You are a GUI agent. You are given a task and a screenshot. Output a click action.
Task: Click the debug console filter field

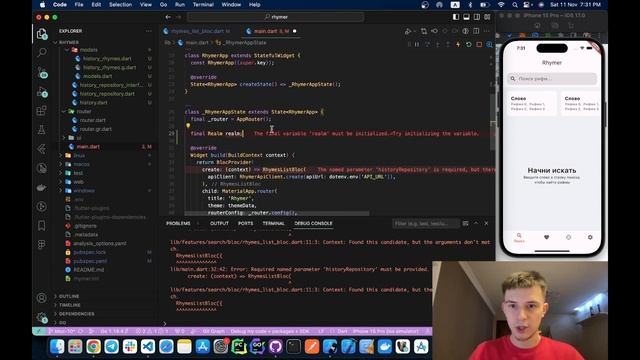[426, 224]
